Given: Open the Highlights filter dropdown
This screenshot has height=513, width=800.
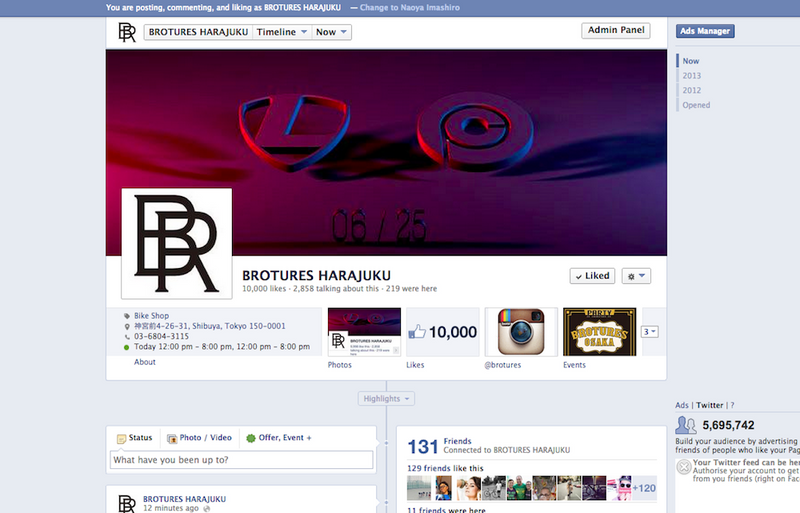Looking at the screenshot, I should tap(386, 399).
